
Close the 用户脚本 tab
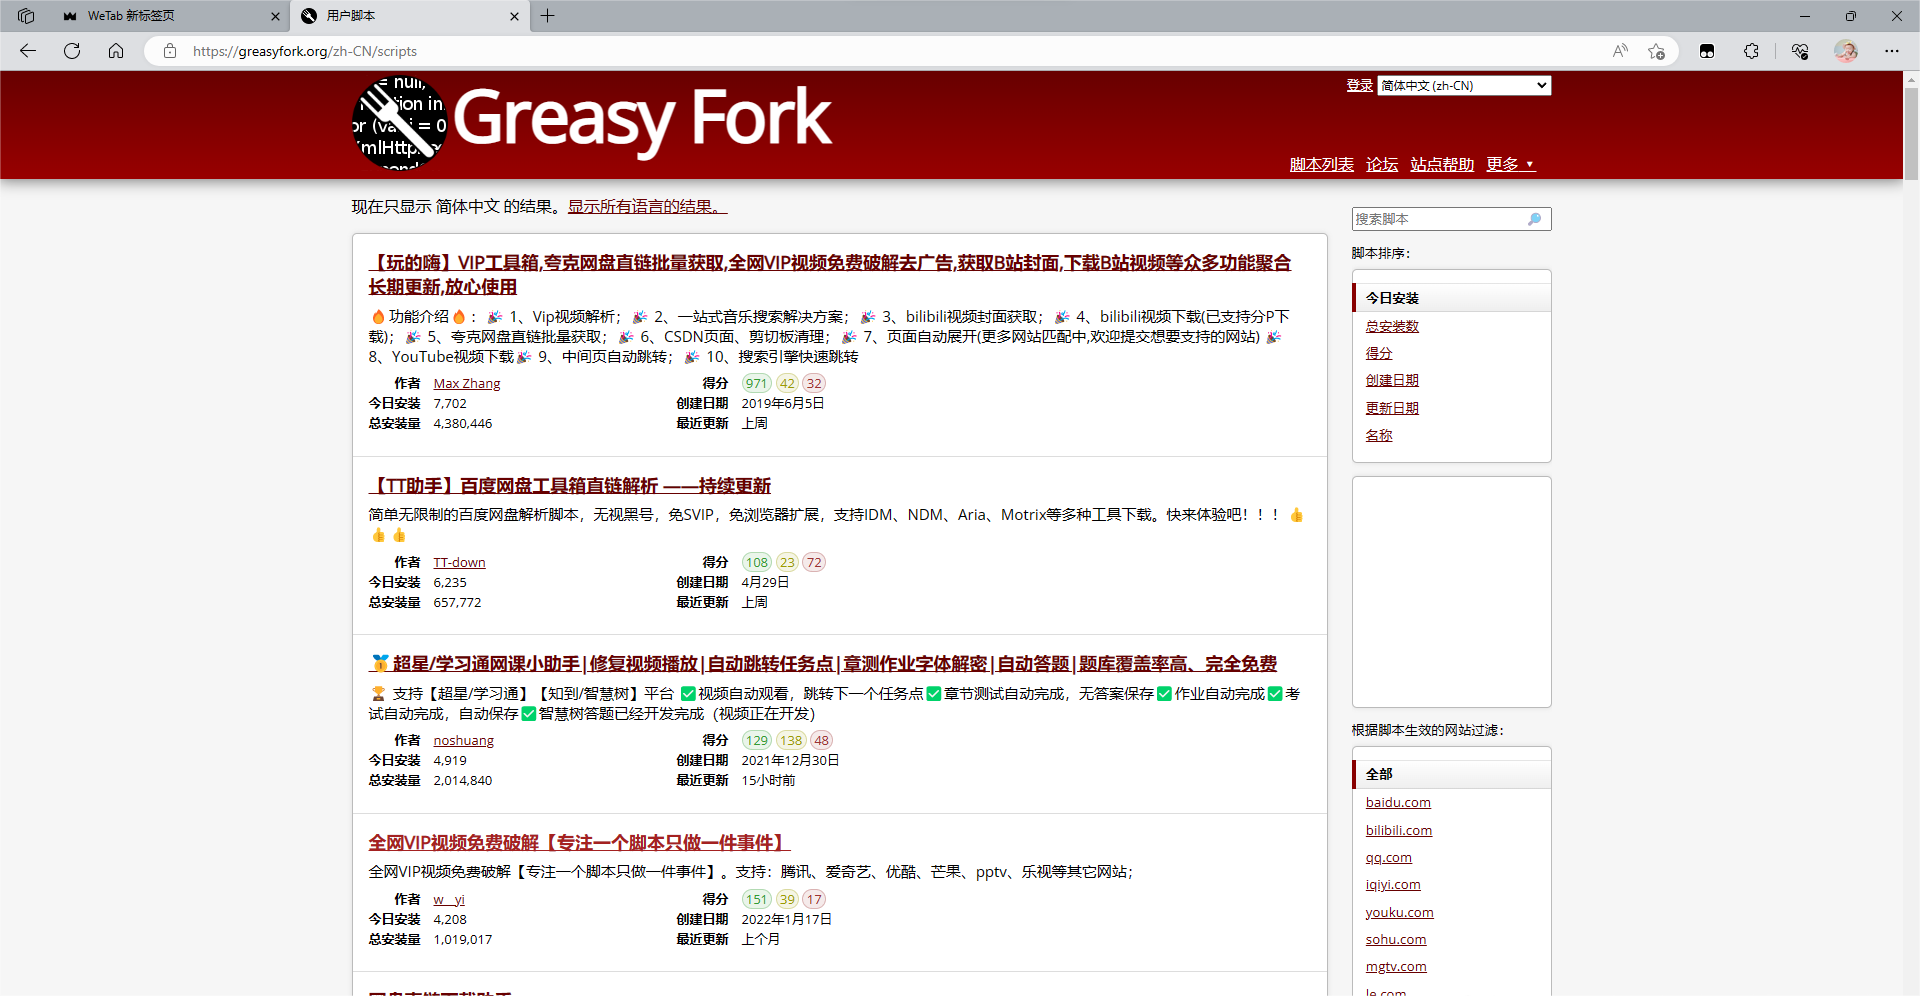pos(514,16)
